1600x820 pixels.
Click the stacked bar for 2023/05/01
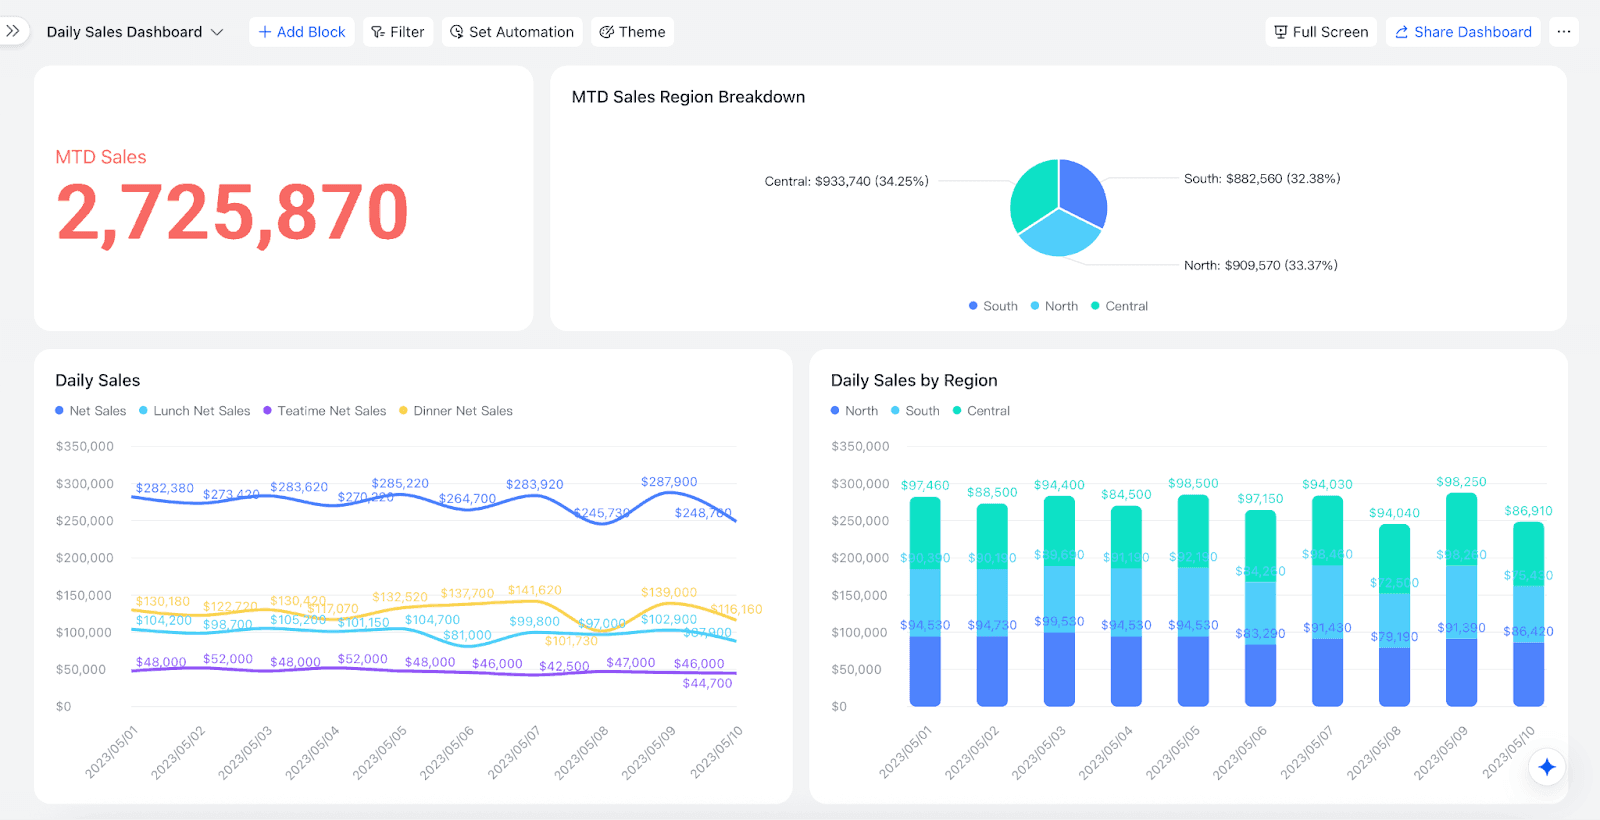pyautogui.click(x=925, y=602)
